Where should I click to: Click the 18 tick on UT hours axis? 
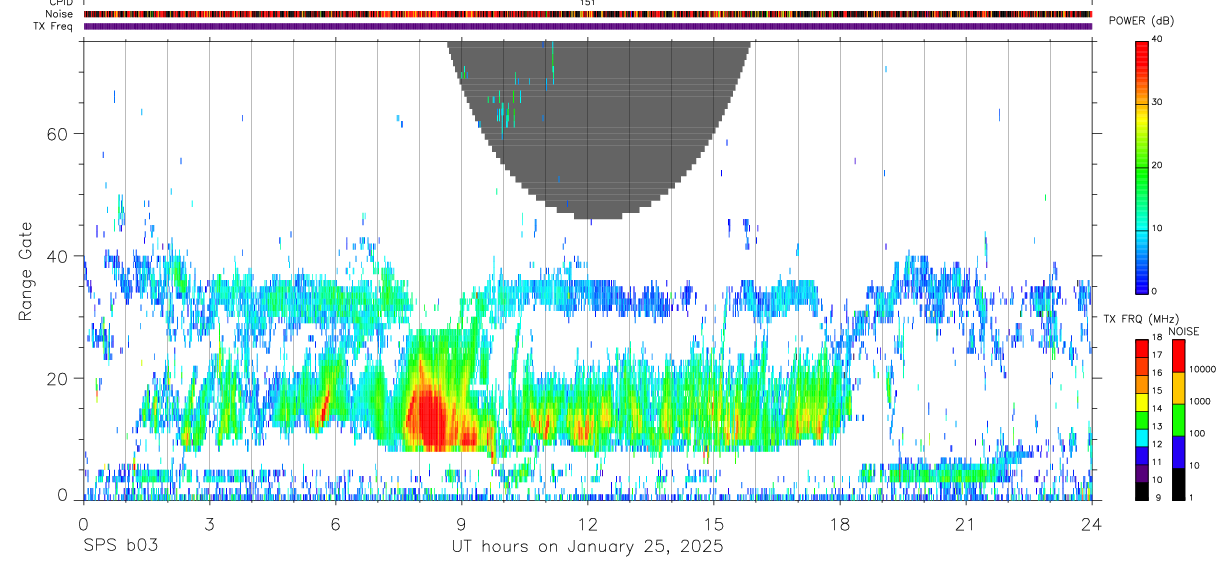tap(839, 524)
